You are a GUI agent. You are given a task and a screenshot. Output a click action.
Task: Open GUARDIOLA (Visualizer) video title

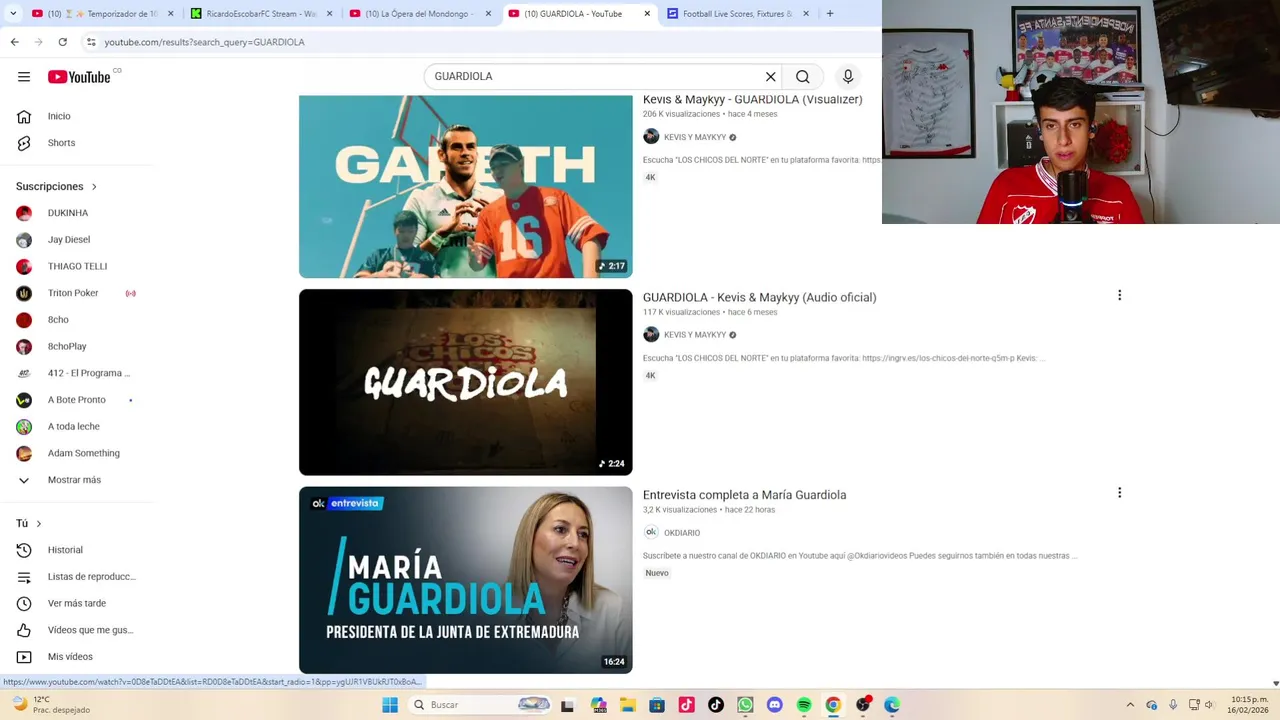pyautogui.click(x=752, y=100)
